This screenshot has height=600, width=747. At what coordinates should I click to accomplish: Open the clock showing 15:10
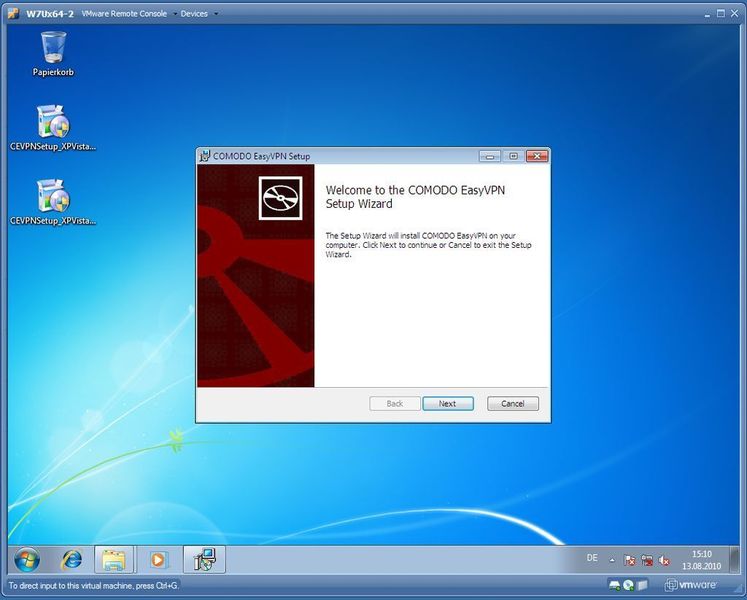pyautogui.click(x=701, y=560)
